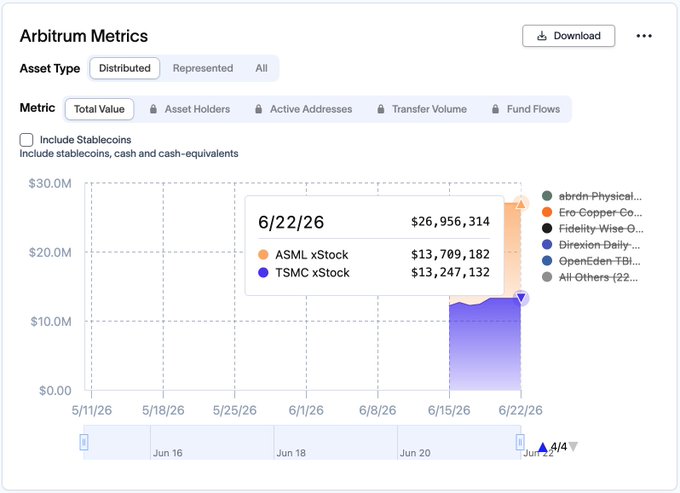The height and width of the screenshot is (493, 680).
Task: Click the Jun 16 label in range navigator
Action: pos(167,453)
